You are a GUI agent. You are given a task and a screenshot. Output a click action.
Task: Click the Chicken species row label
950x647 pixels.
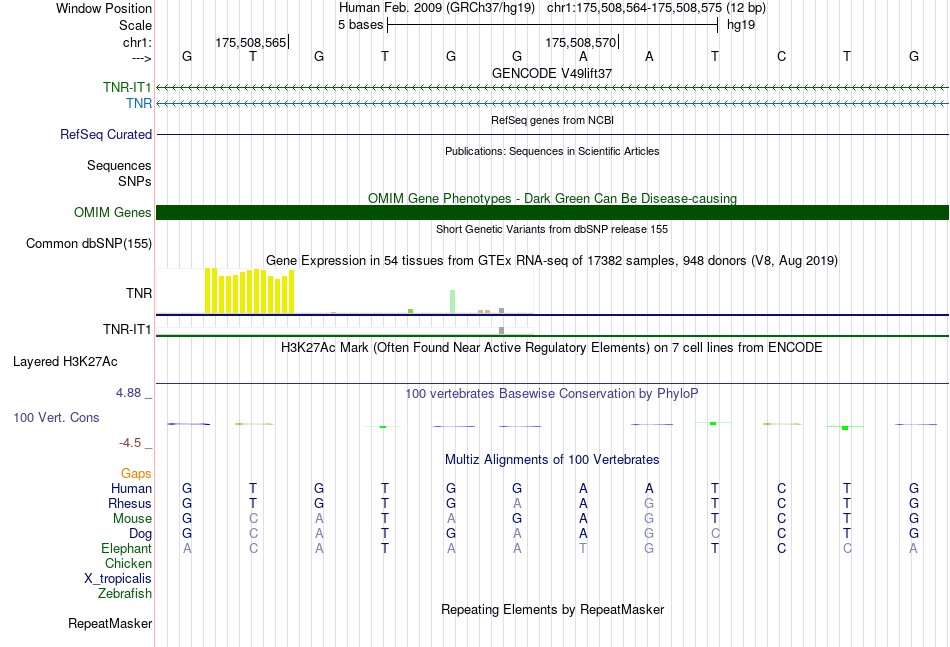(128, 563)
